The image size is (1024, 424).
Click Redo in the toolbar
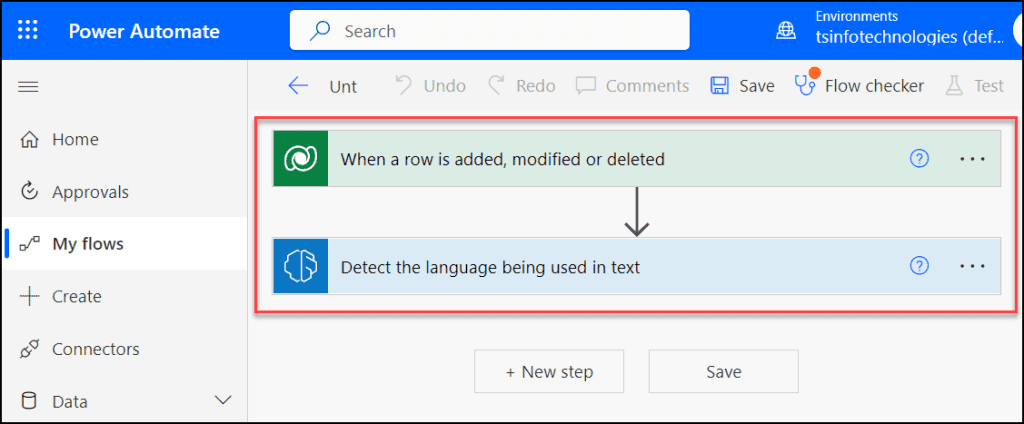pyautogui.click(x=522, y=86)
